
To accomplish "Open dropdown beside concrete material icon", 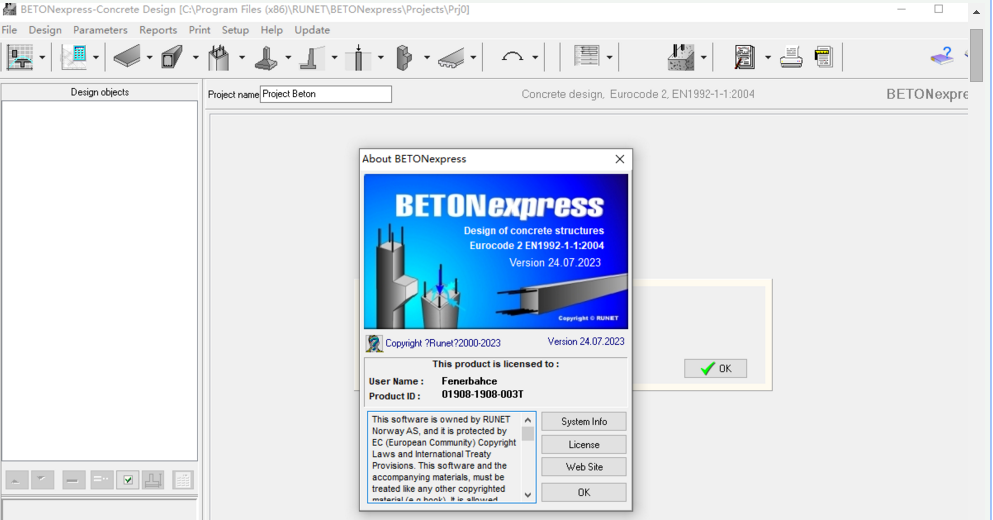I will (x=704, y=58).
